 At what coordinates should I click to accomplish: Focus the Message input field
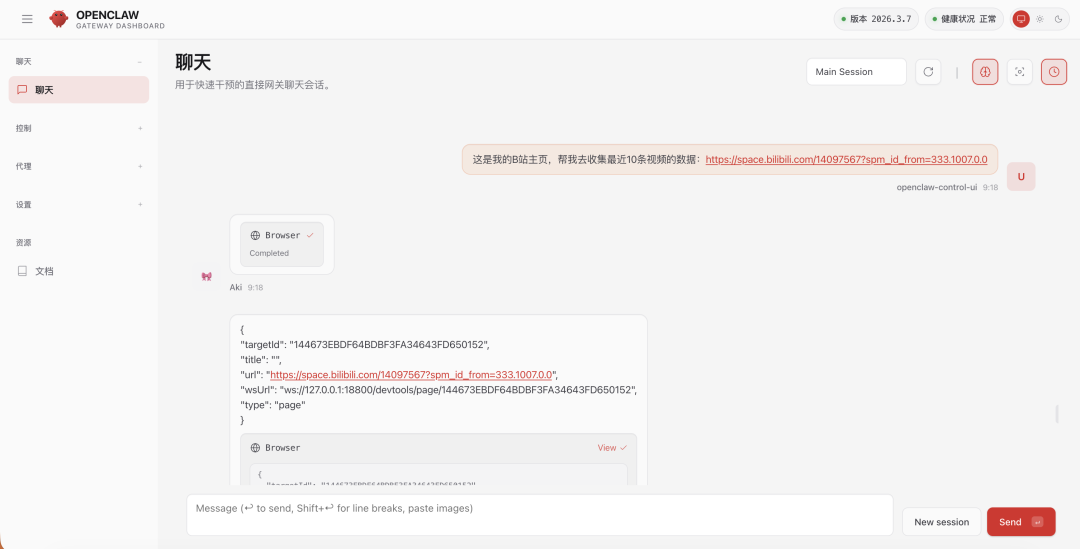[540, 515]
